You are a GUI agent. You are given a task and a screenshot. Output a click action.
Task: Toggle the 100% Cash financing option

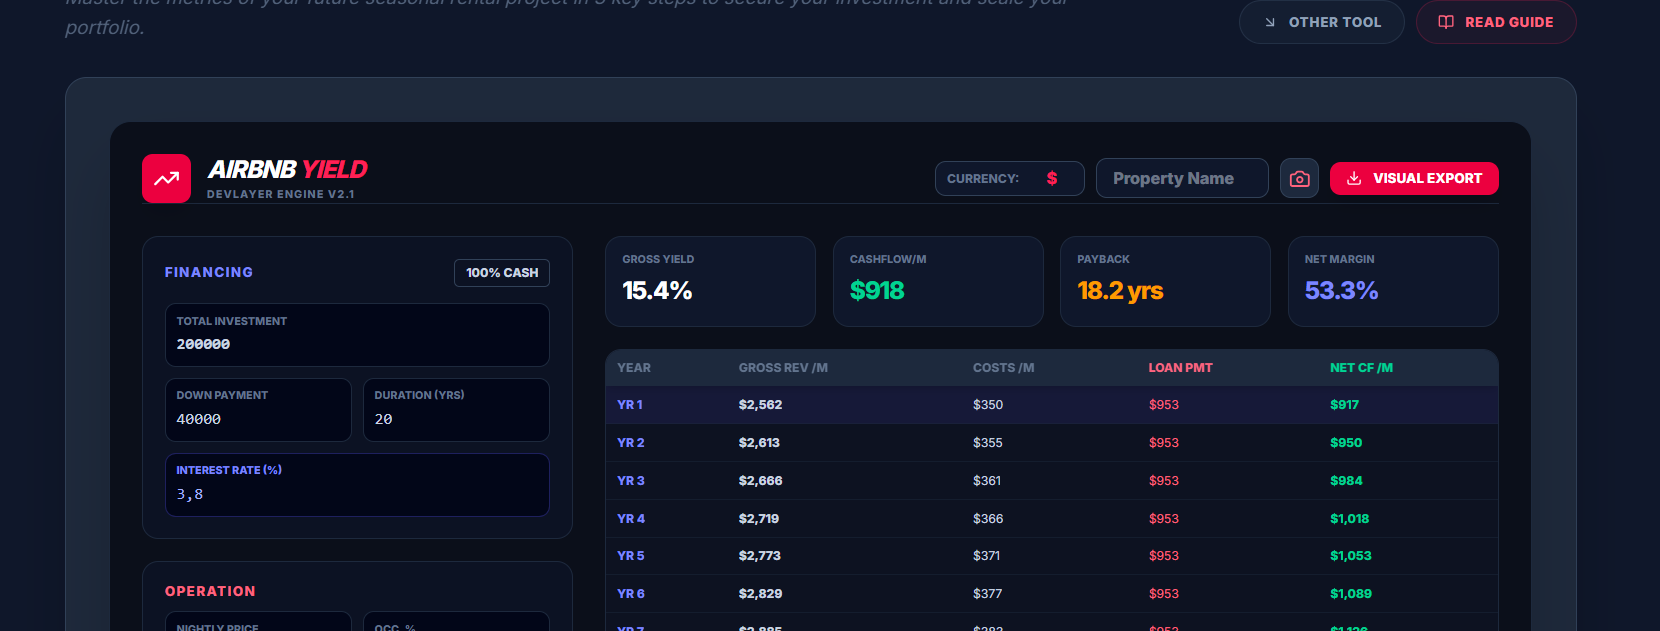pos(502,273)
